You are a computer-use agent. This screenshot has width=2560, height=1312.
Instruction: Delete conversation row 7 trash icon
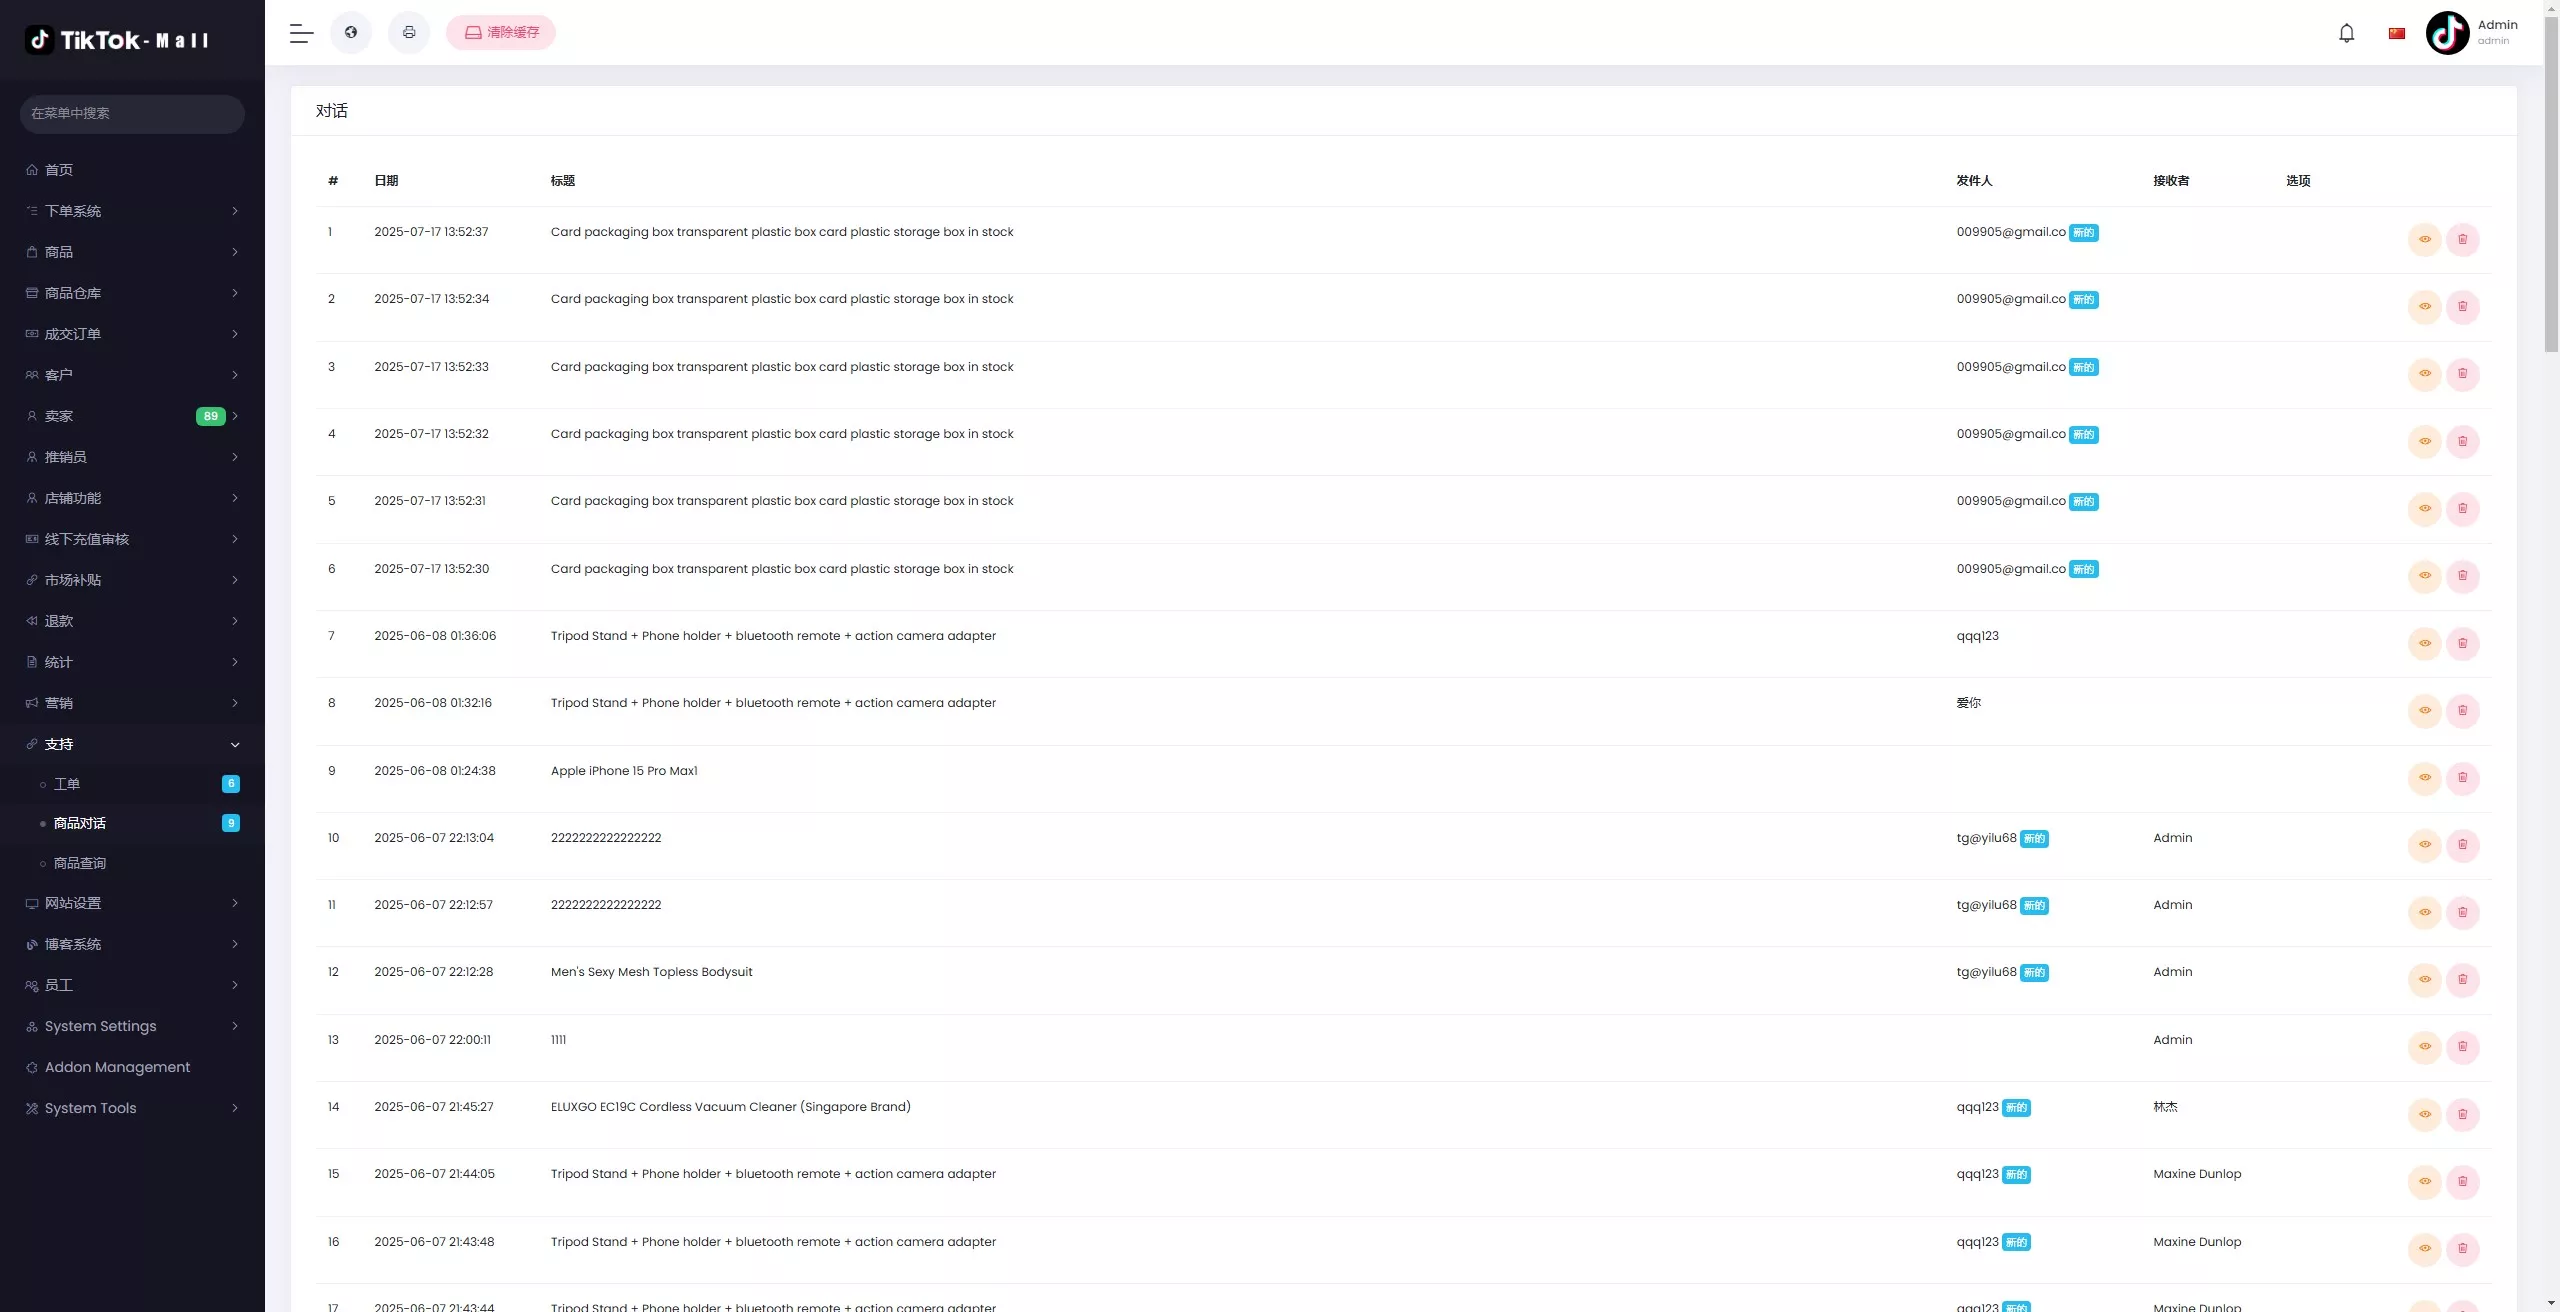point(2462,643)
